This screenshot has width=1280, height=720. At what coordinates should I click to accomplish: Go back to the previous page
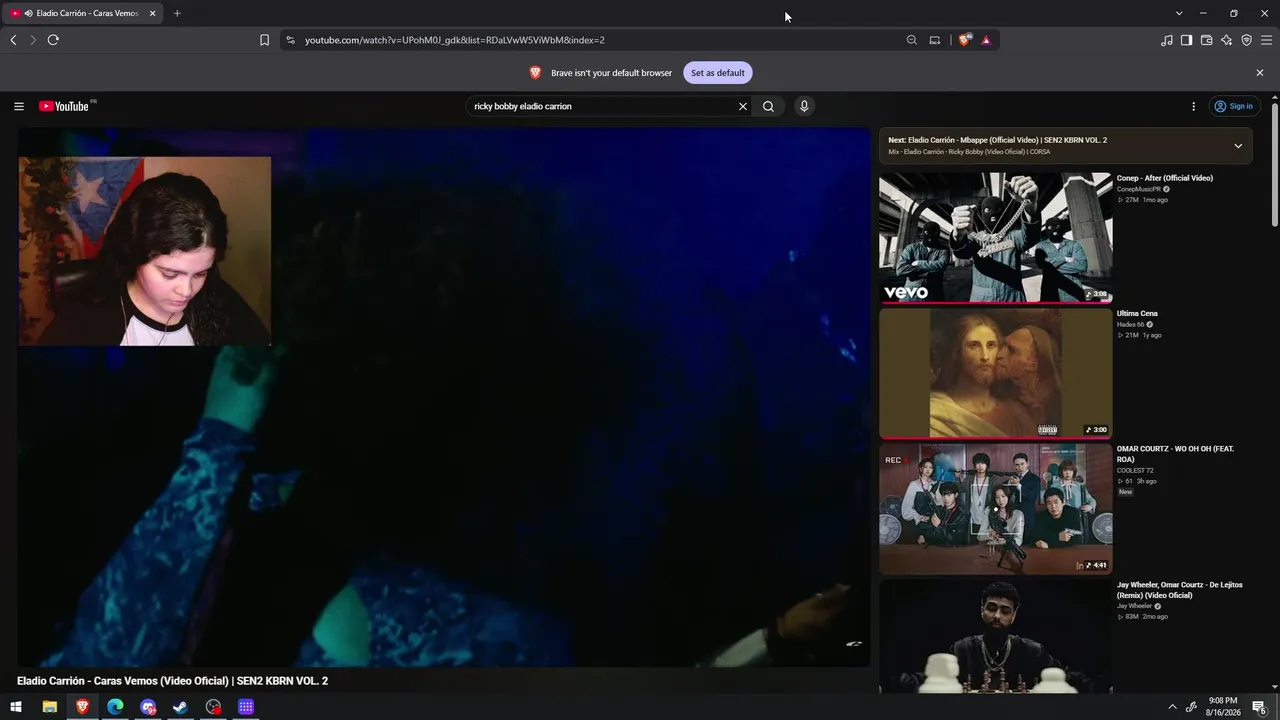tap(13, 40)
